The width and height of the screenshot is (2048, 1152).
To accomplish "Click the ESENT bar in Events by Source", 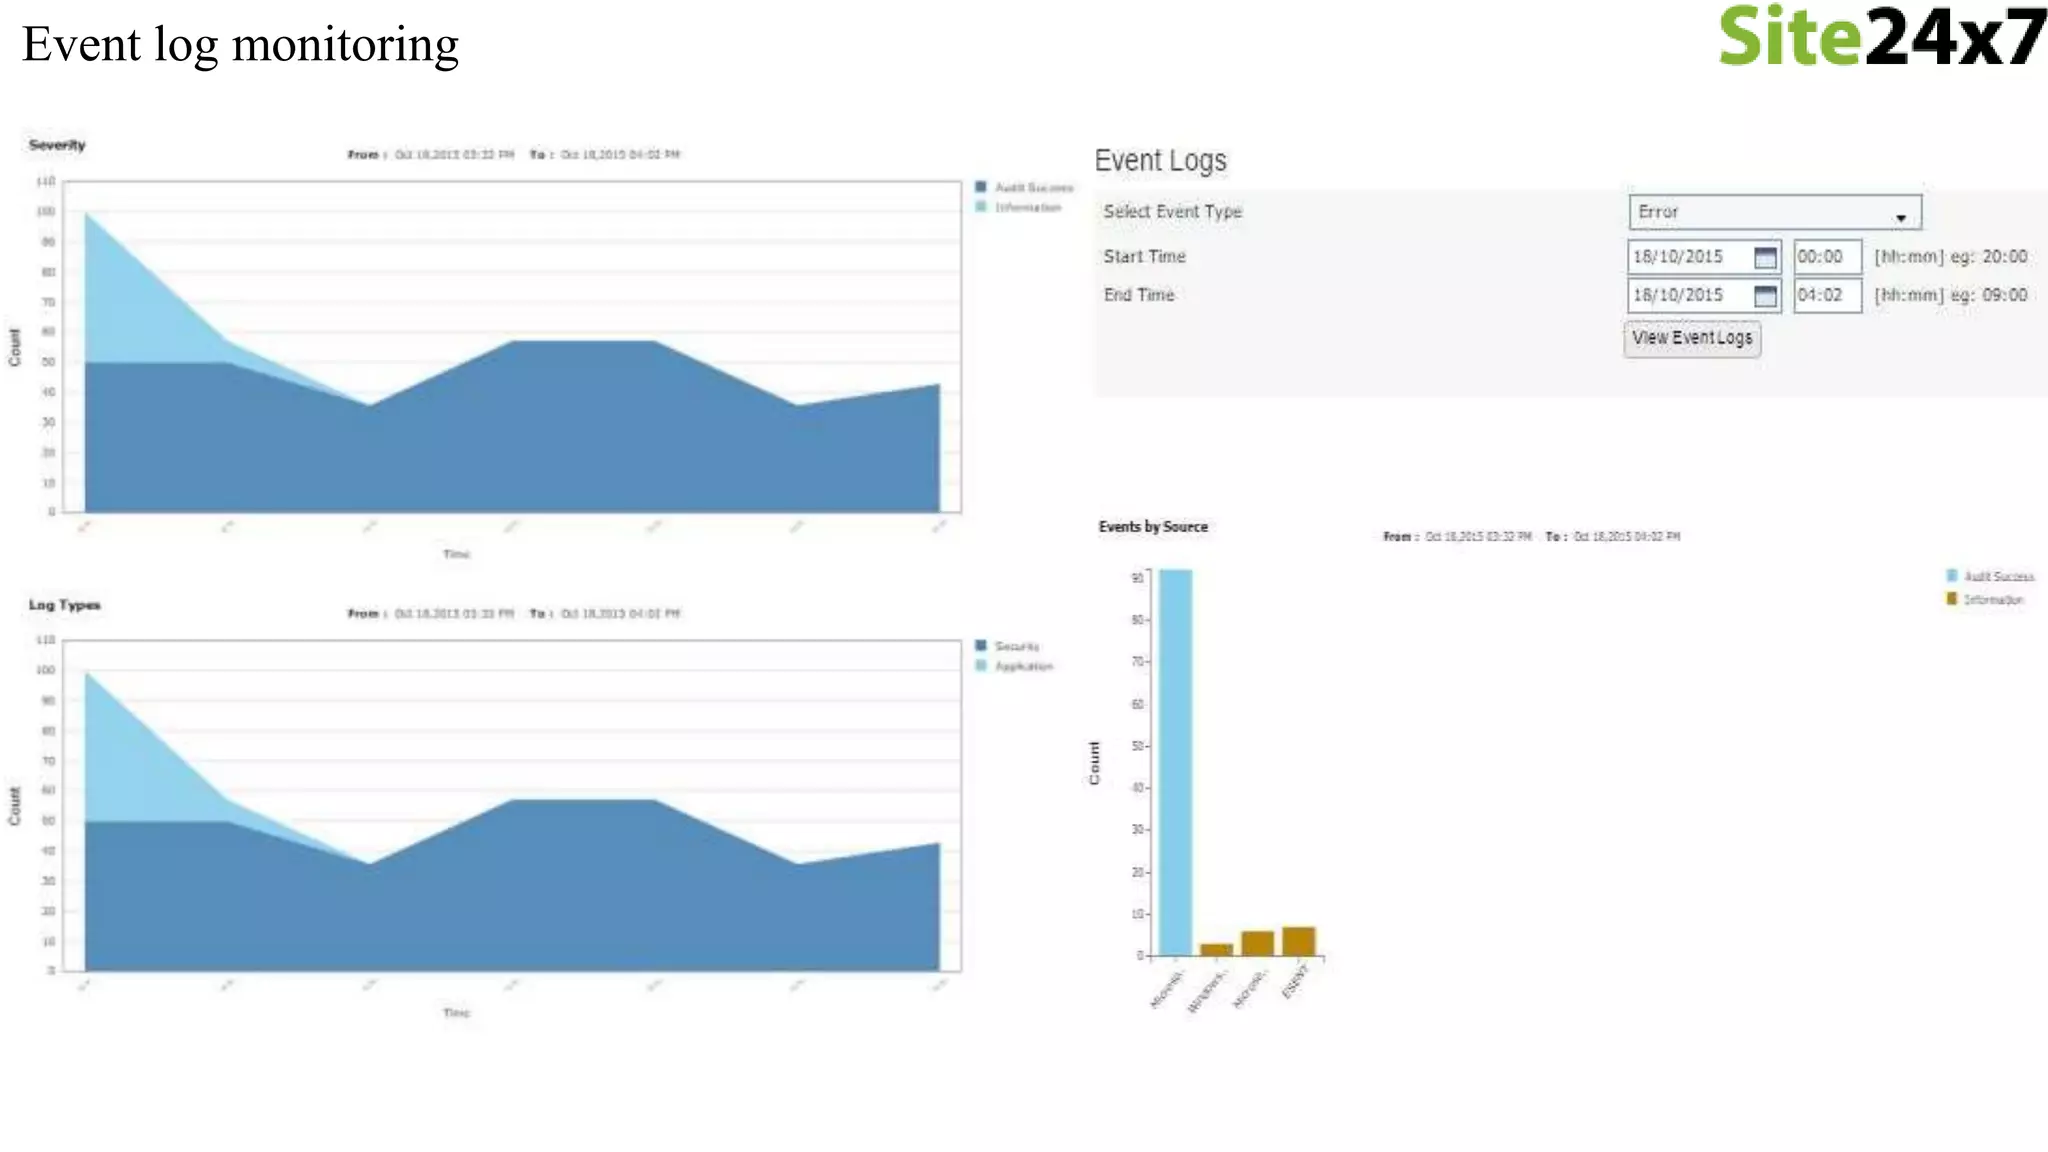I will tap(1299, 941).
